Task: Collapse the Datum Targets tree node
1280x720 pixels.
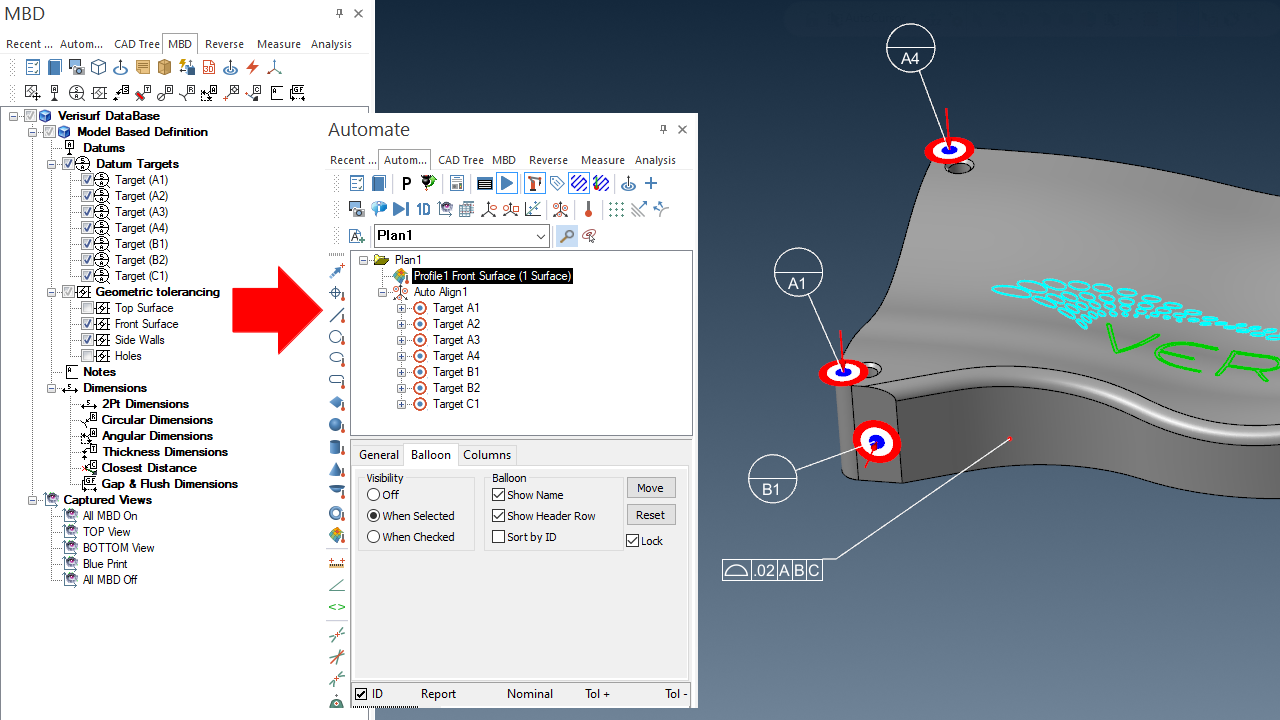Action: tap(51, 164)
